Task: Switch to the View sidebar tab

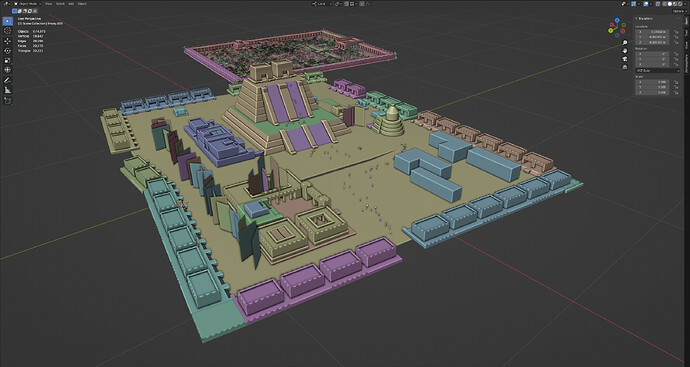Action: coord(687,45)
